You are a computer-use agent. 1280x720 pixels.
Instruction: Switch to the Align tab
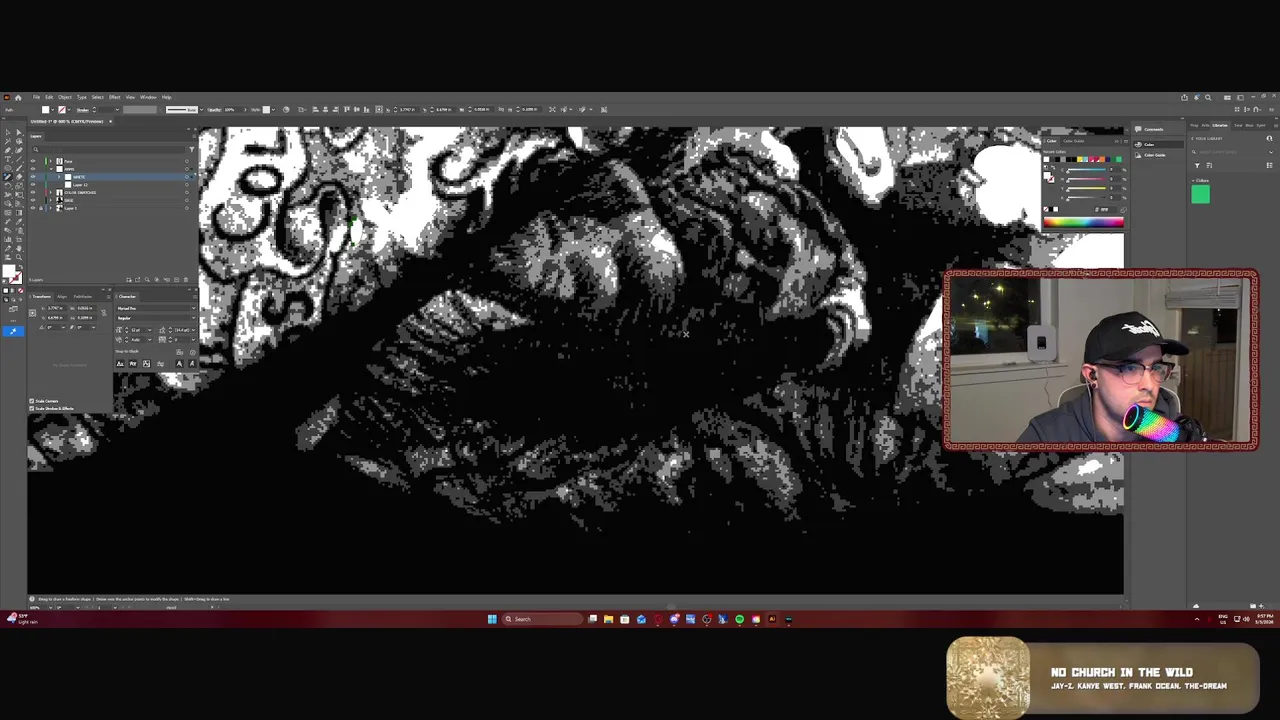[x=62, y=296]
